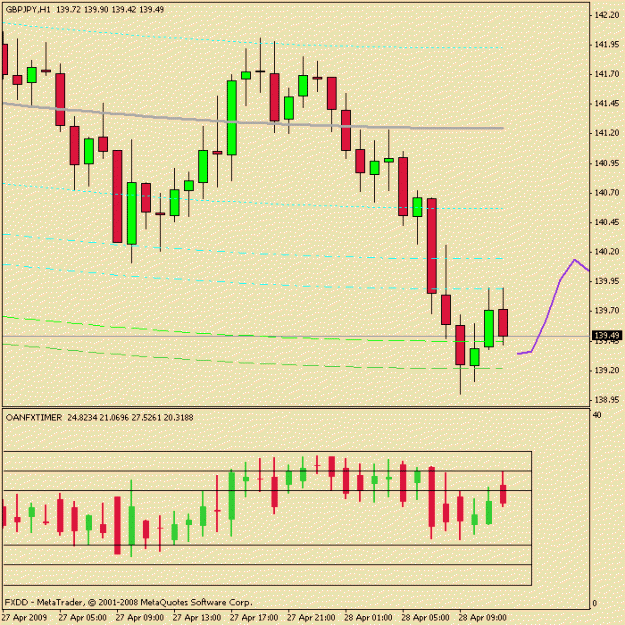Click the 28 Apr 05:00 time label

pyautogui.click(x=426, y=618)
